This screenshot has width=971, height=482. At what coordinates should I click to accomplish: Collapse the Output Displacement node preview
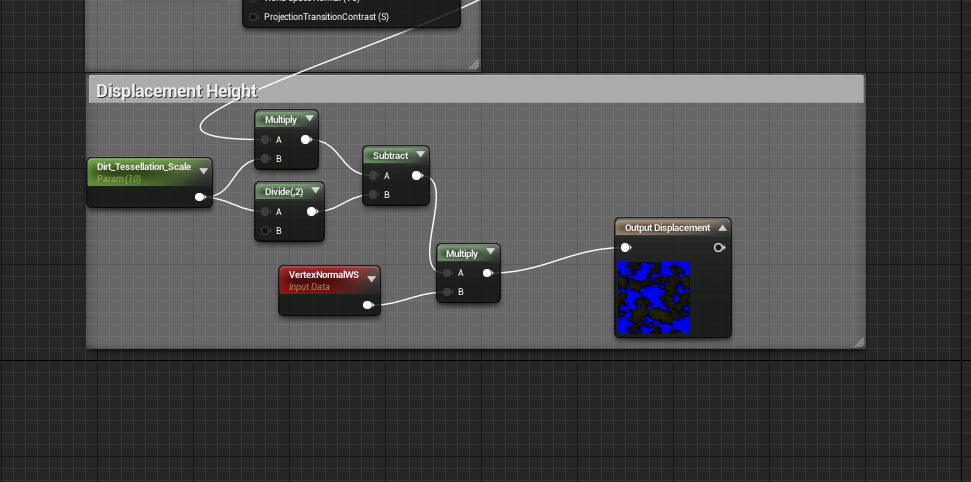click(722, 228)
